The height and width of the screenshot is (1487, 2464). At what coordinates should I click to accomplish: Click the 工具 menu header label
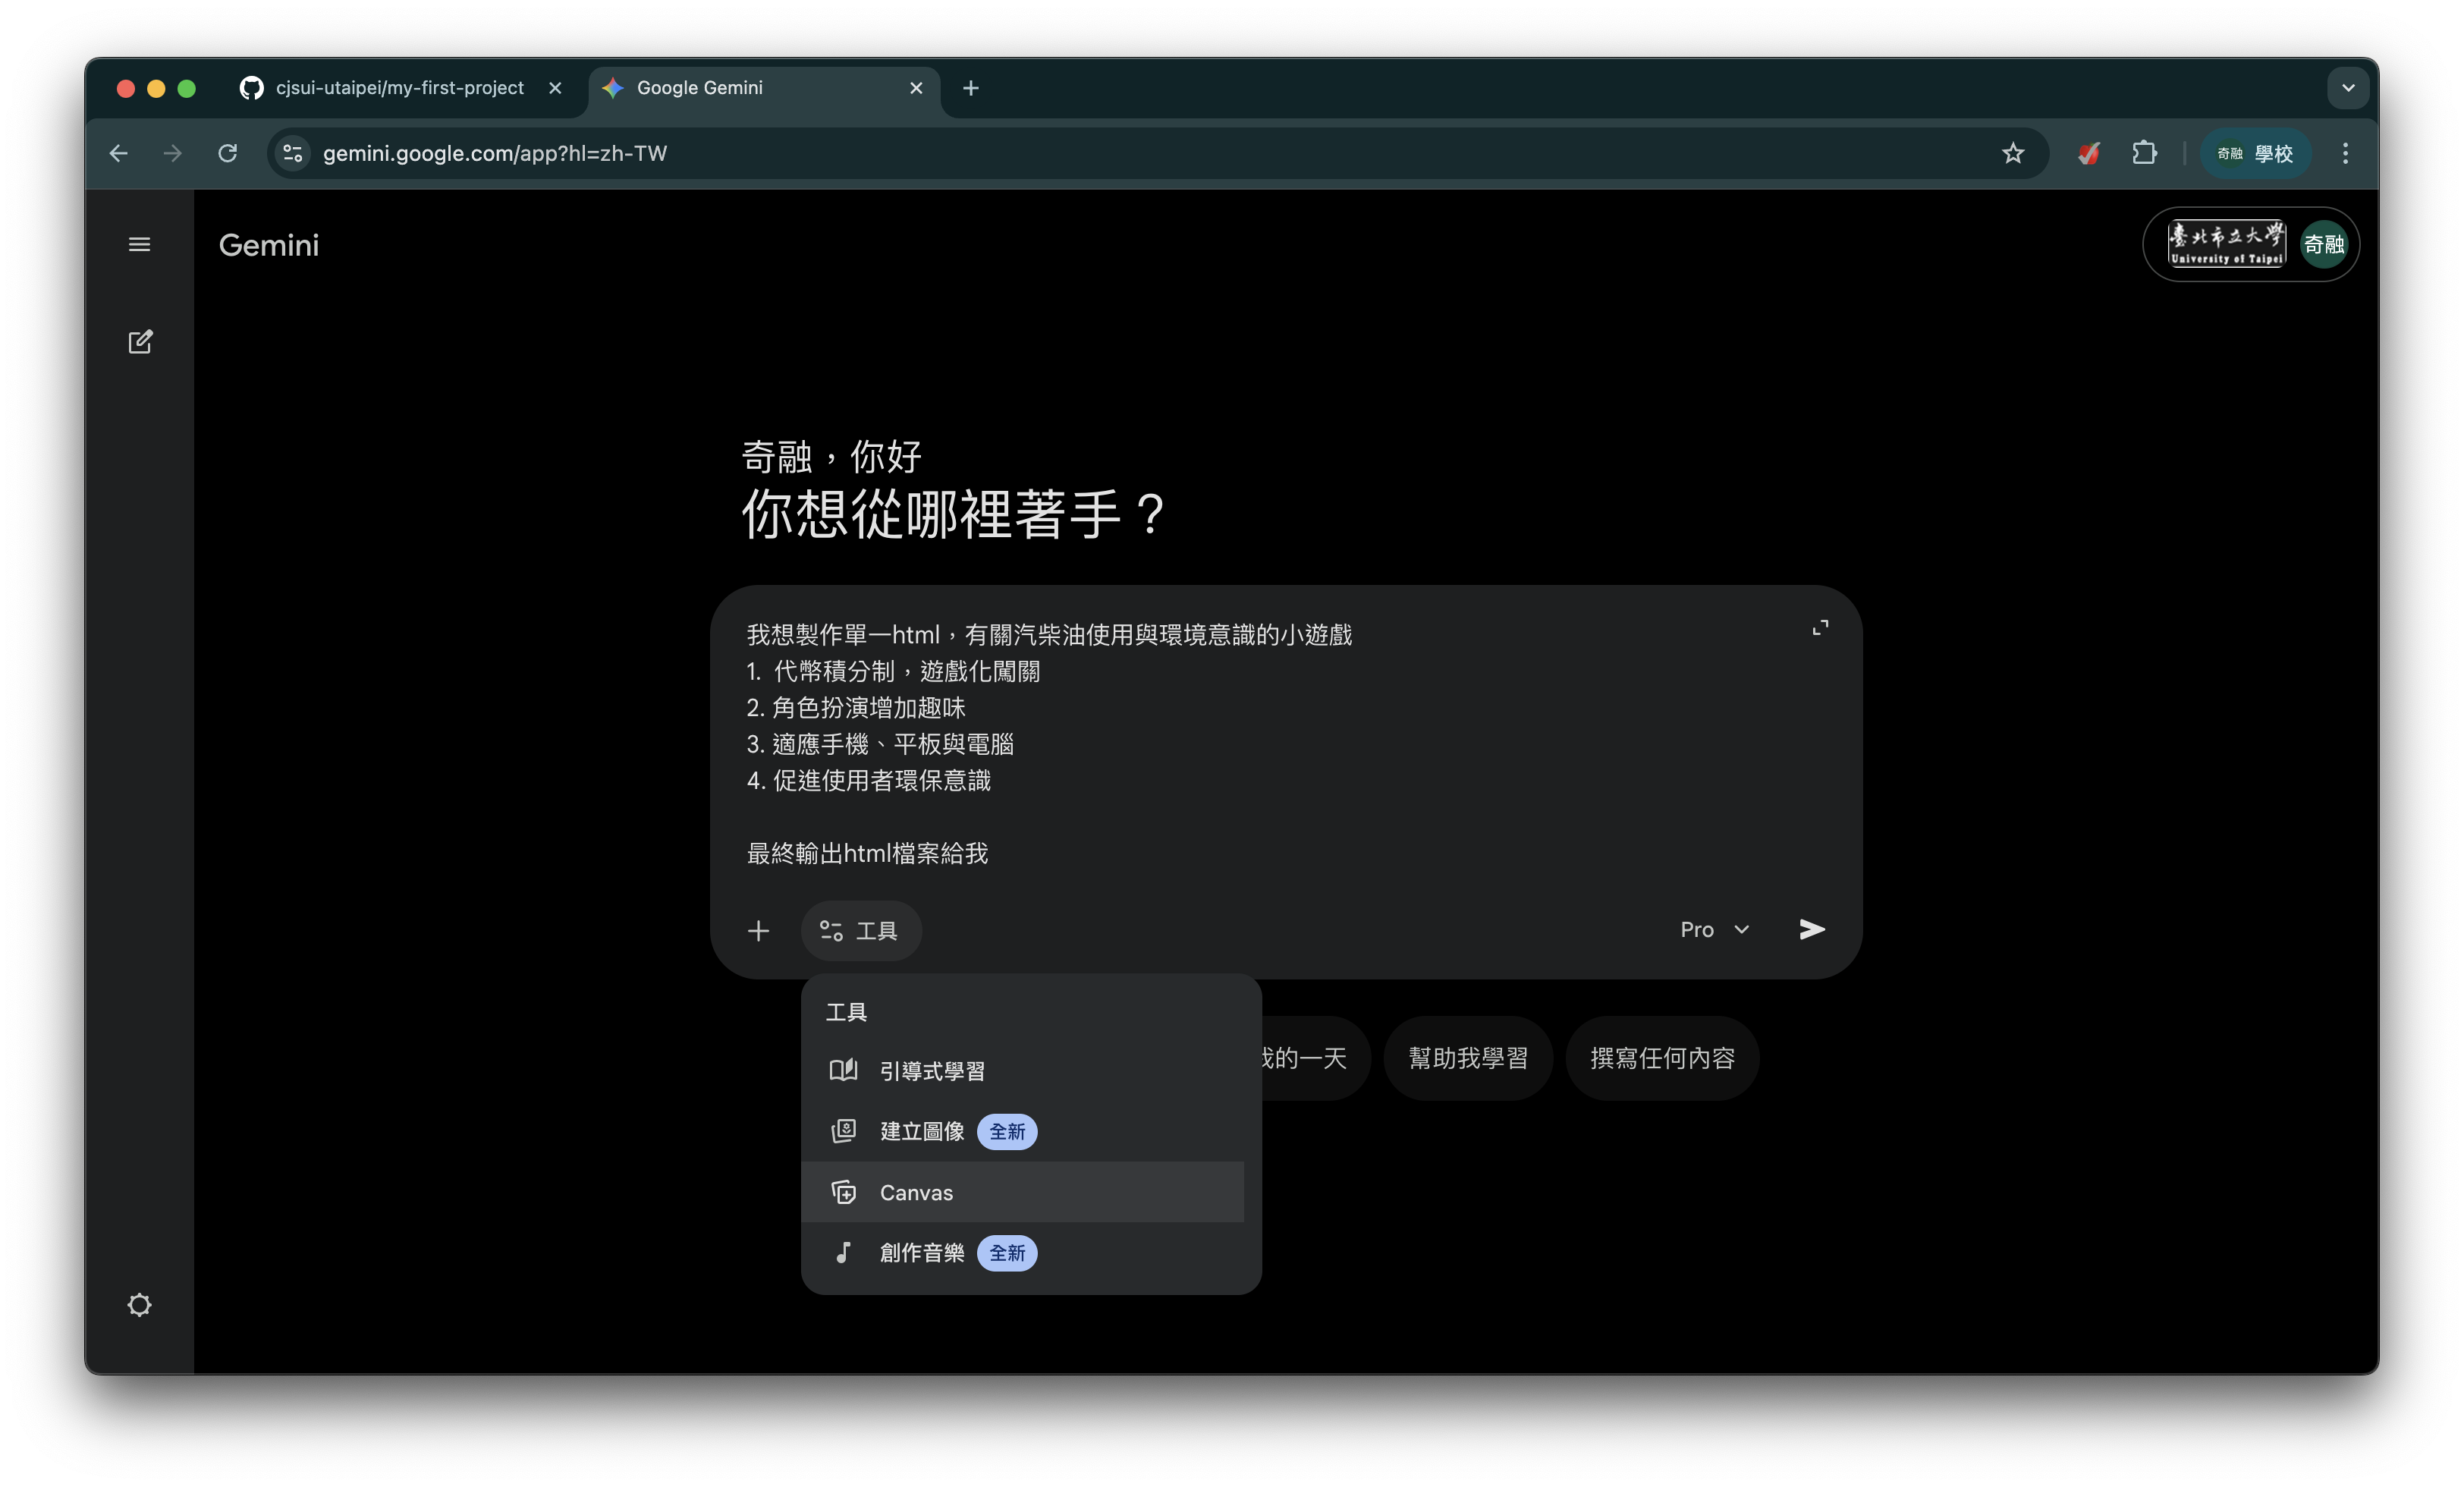(x=846, y=1011)
